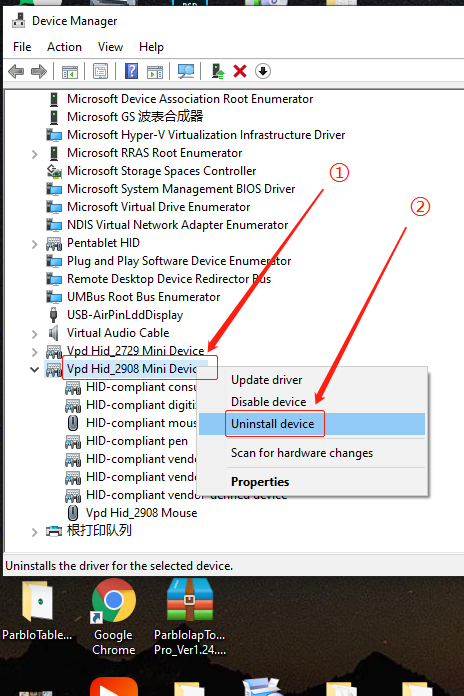Click the red X Uninstall device icon
This screenshot has width=464, height=696.
[240, 71]
